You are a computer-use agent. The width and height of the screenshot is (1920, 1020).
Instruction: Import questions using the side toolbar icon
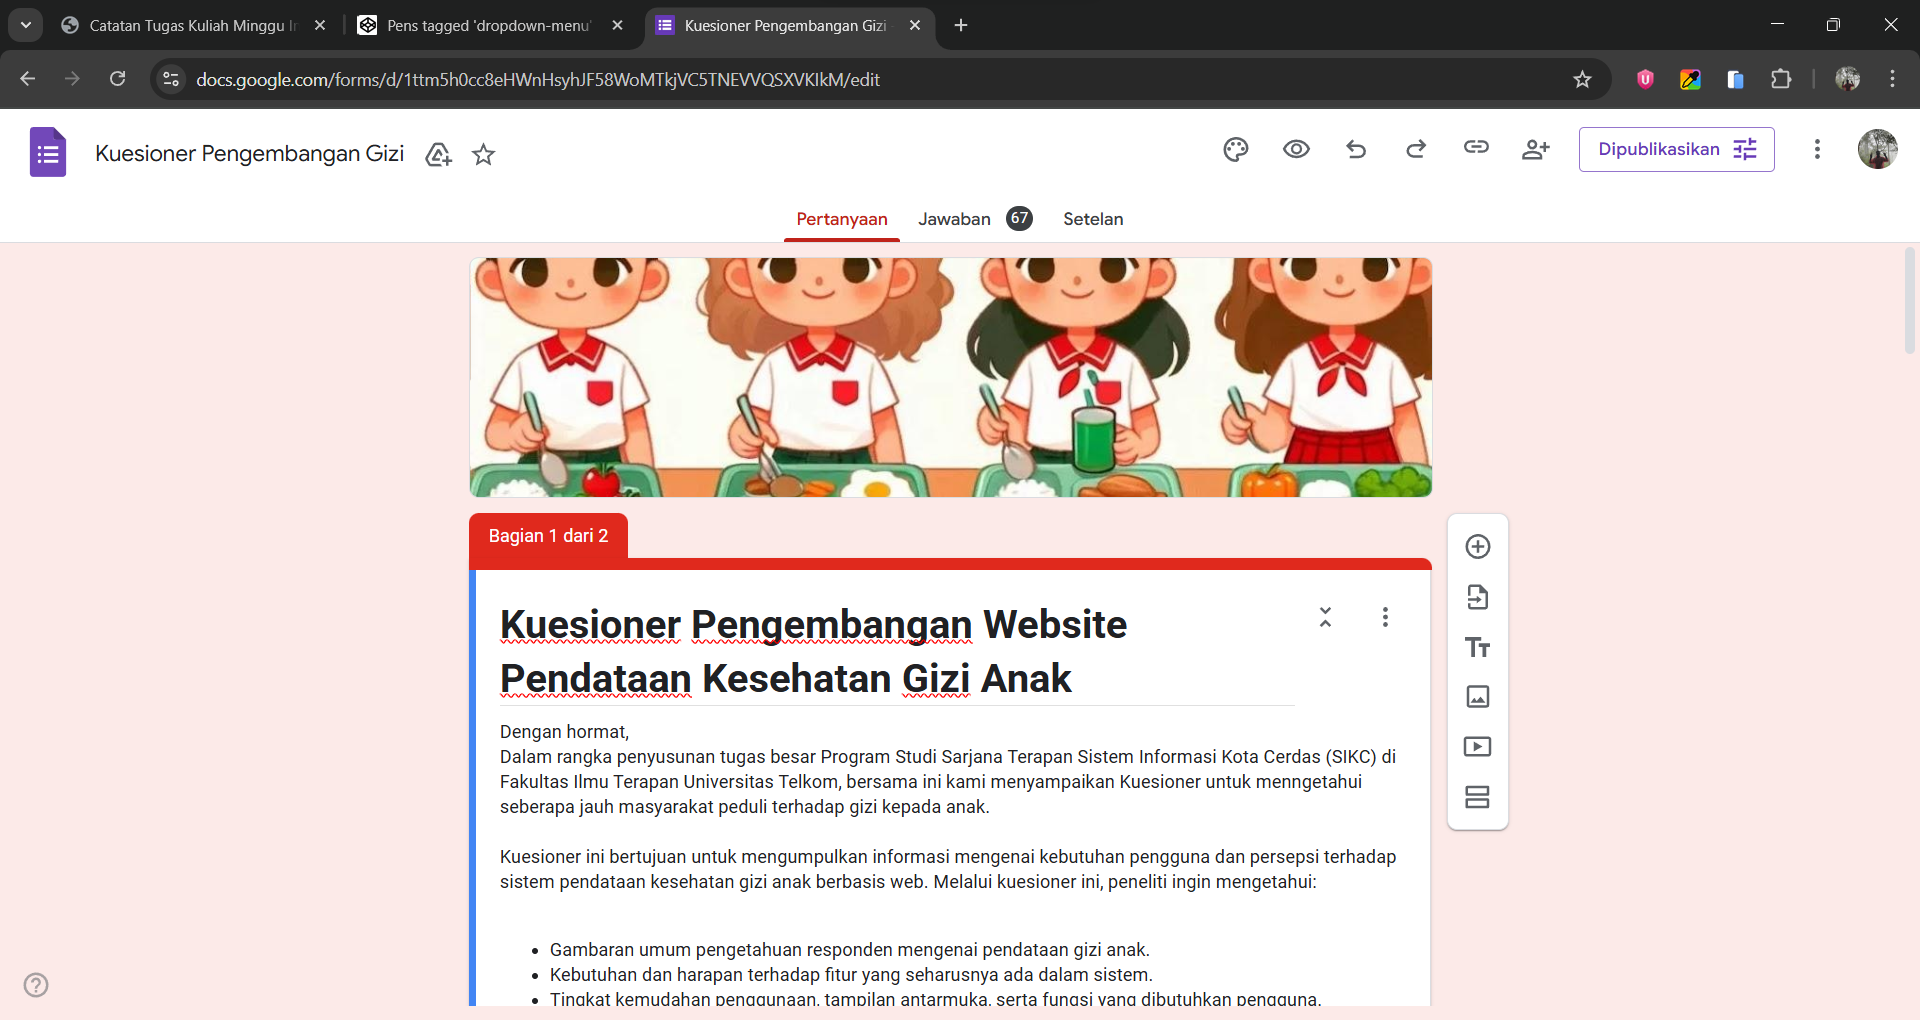point(1477,597)
